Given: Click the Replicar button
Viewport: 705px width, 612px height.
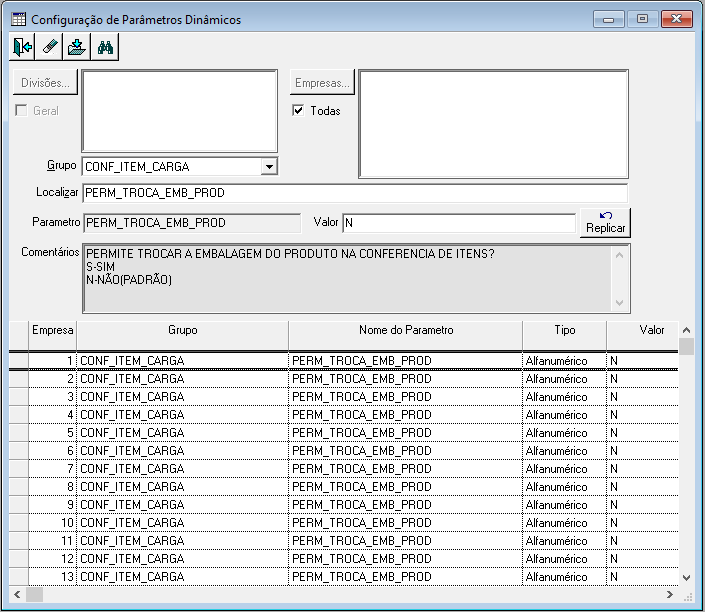Looking at the screenshot, I should coord(605,223).
